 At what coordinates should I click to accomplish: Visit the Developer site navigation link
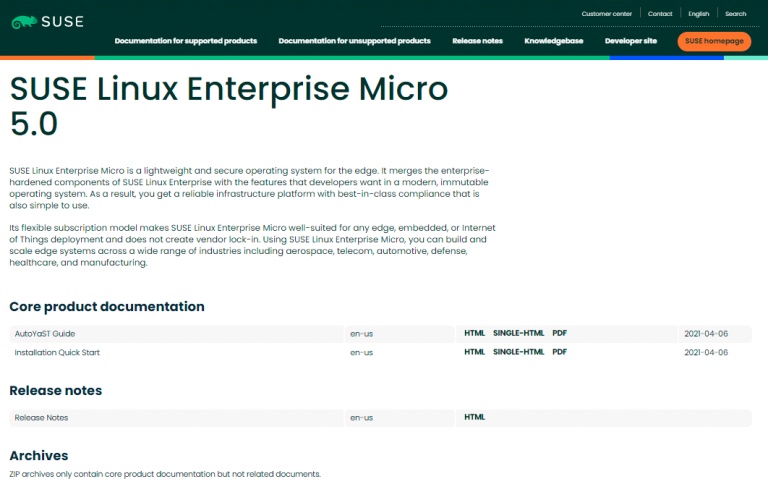point(631,41)
